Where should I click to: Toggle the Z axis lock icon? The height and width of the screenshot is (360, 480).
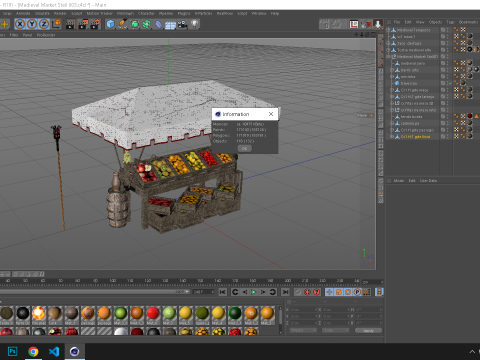click(44, 24)
